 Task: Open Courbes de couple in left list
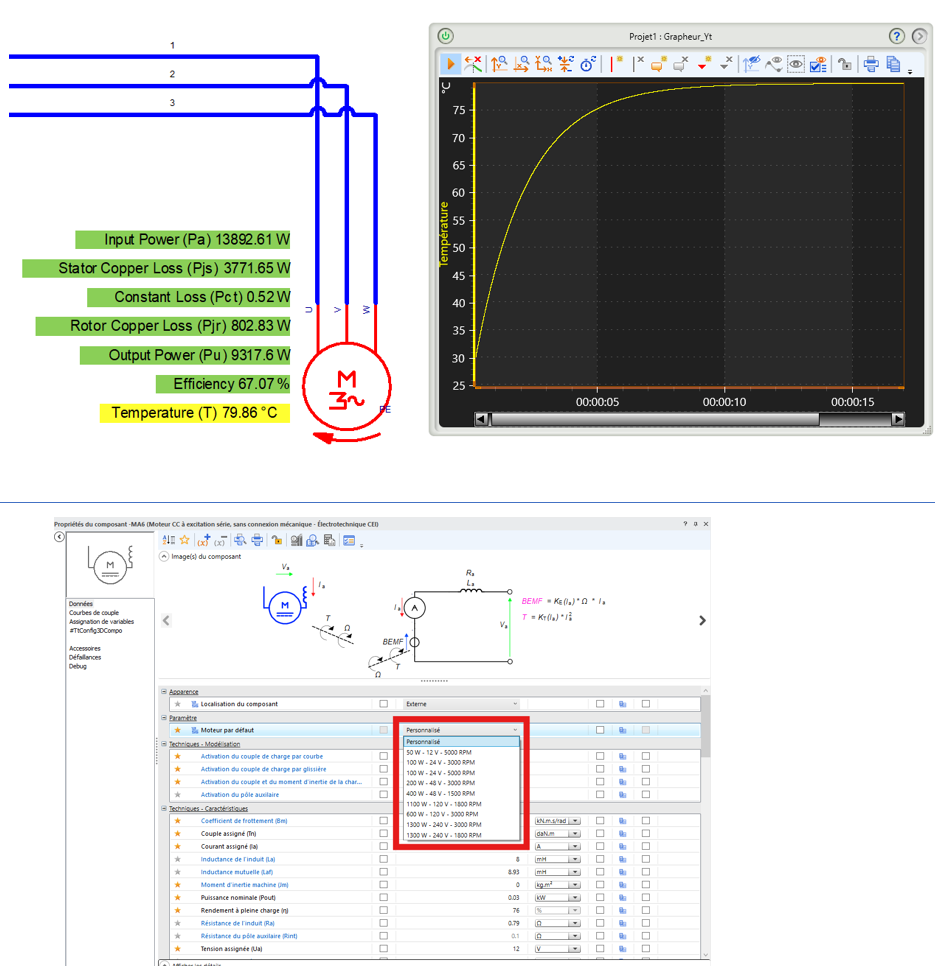pos(94,613)
